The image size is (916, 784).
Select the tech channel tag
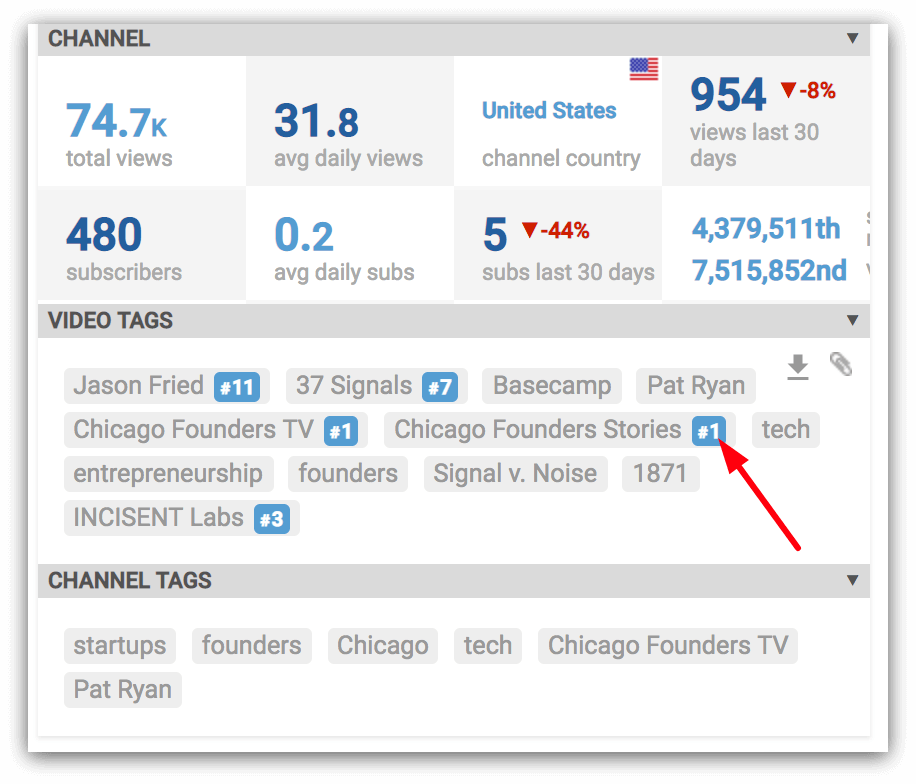click(x=488, y=646)
